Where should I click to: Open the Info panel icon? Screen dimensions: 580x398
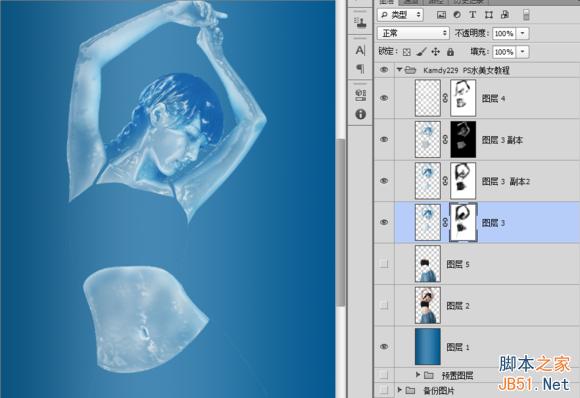point(360,114)
